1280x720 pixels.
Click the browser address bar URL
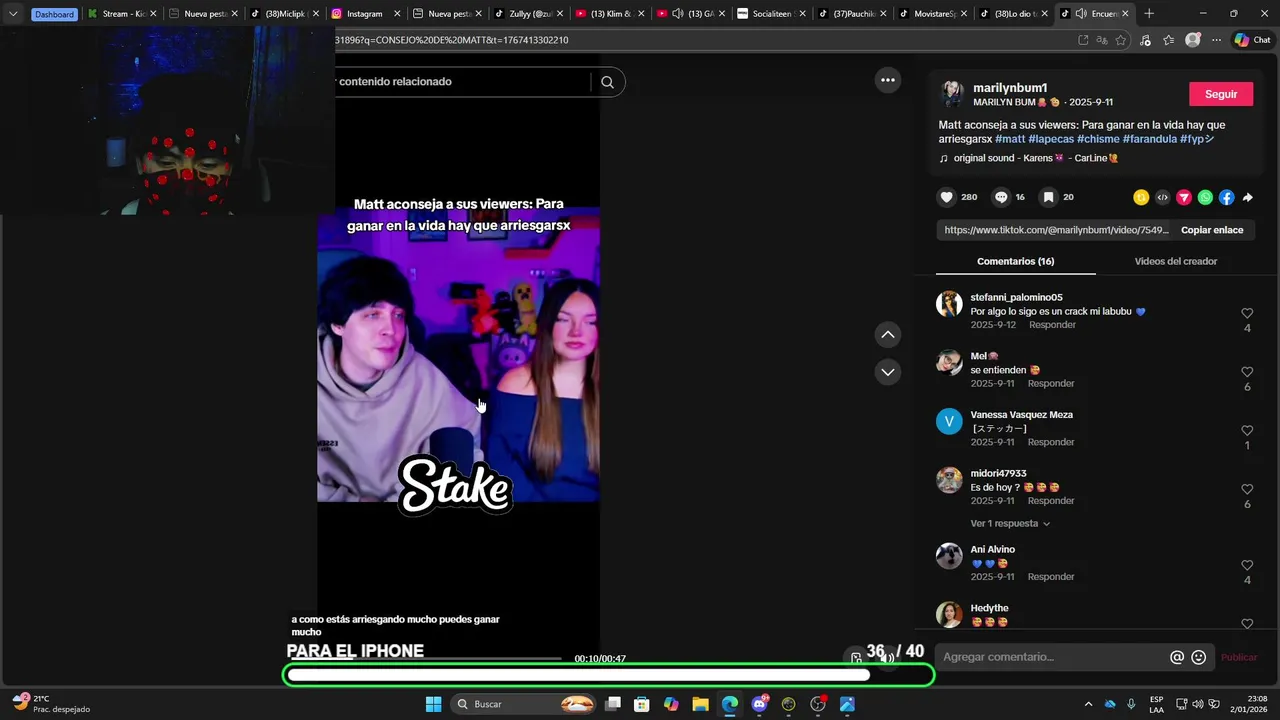click(x=700, y=40)
